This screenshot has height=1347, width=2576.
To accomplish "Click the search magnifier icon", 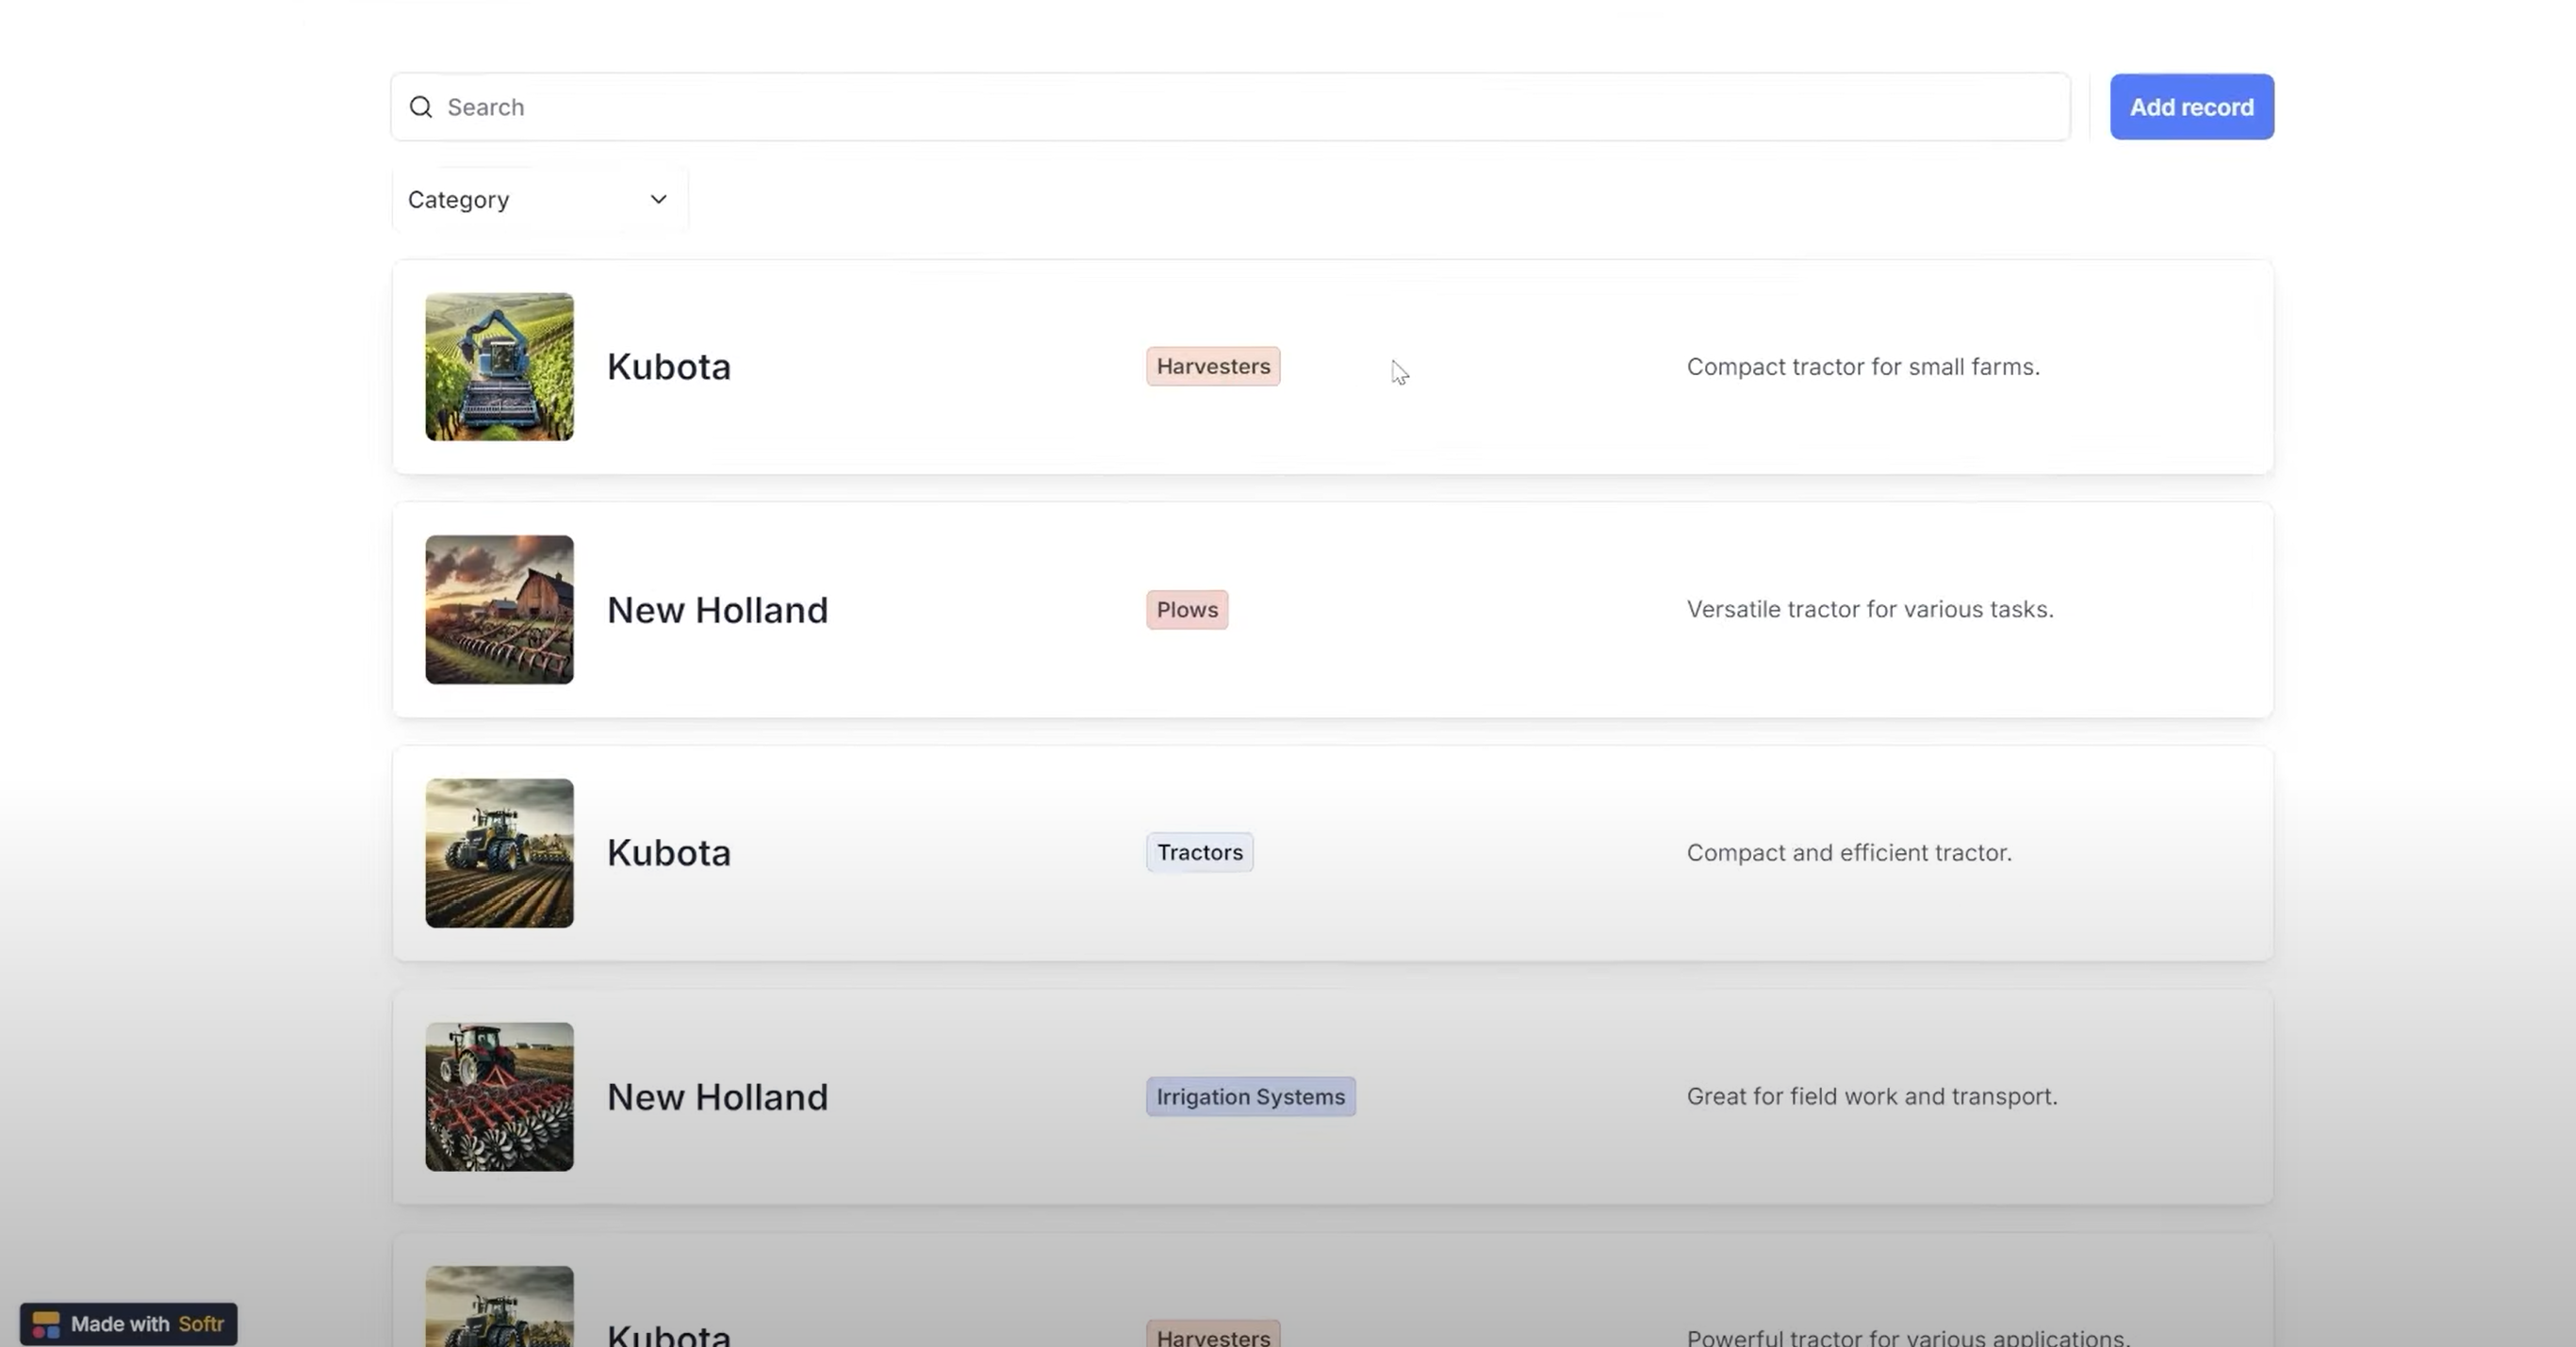I will pos(421,107).
